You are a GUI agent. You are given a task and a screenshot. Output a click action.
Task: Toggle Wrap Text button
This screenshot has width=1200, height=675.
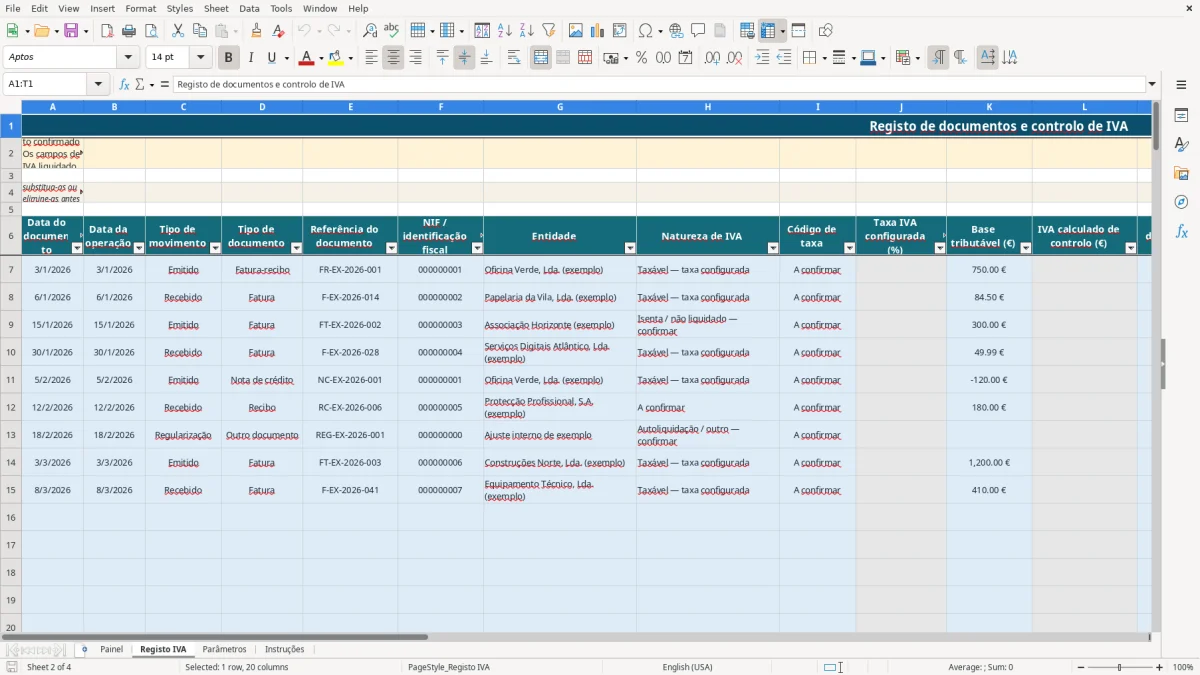(514, 58)
